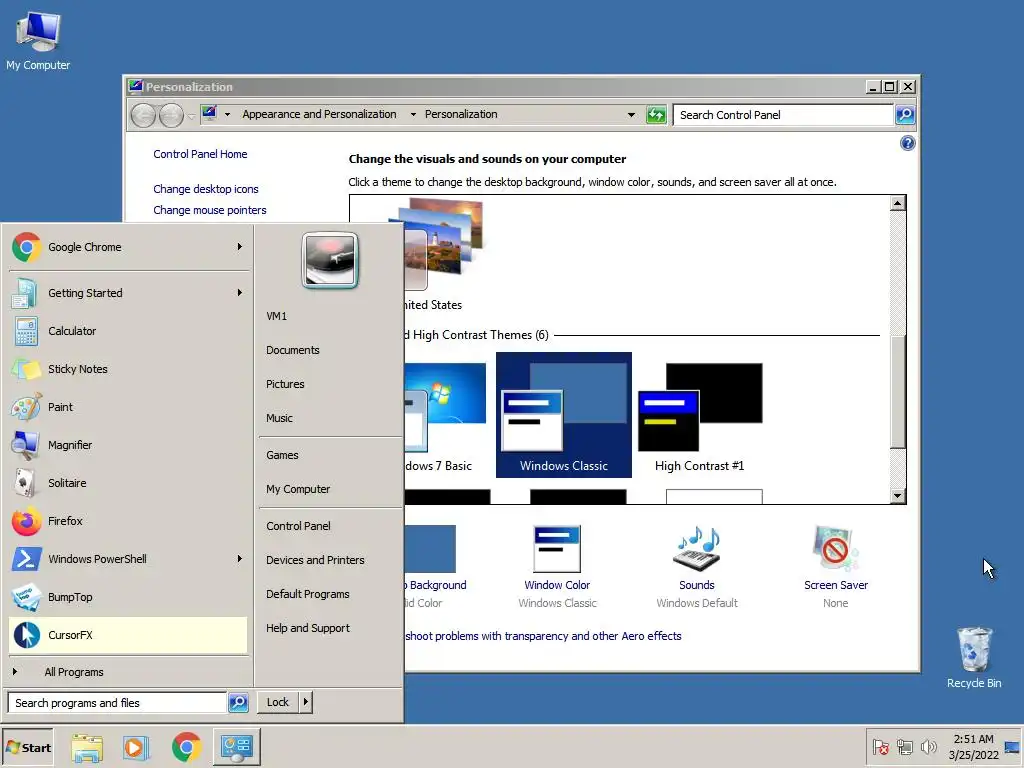
Task: Click the search magnifier in Start menu
Action: (x=238, y=703)
